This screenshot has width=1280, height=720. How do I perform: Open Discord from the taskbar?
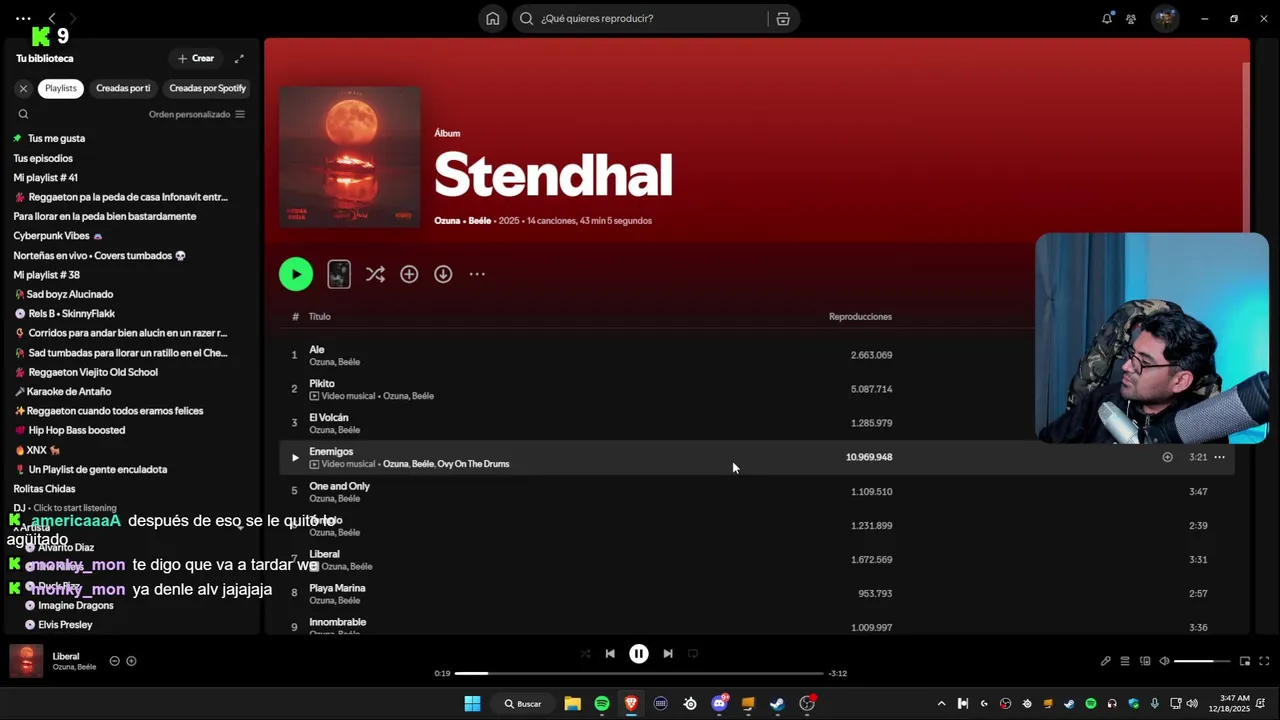pyautogui.click(x=719, y=703)
